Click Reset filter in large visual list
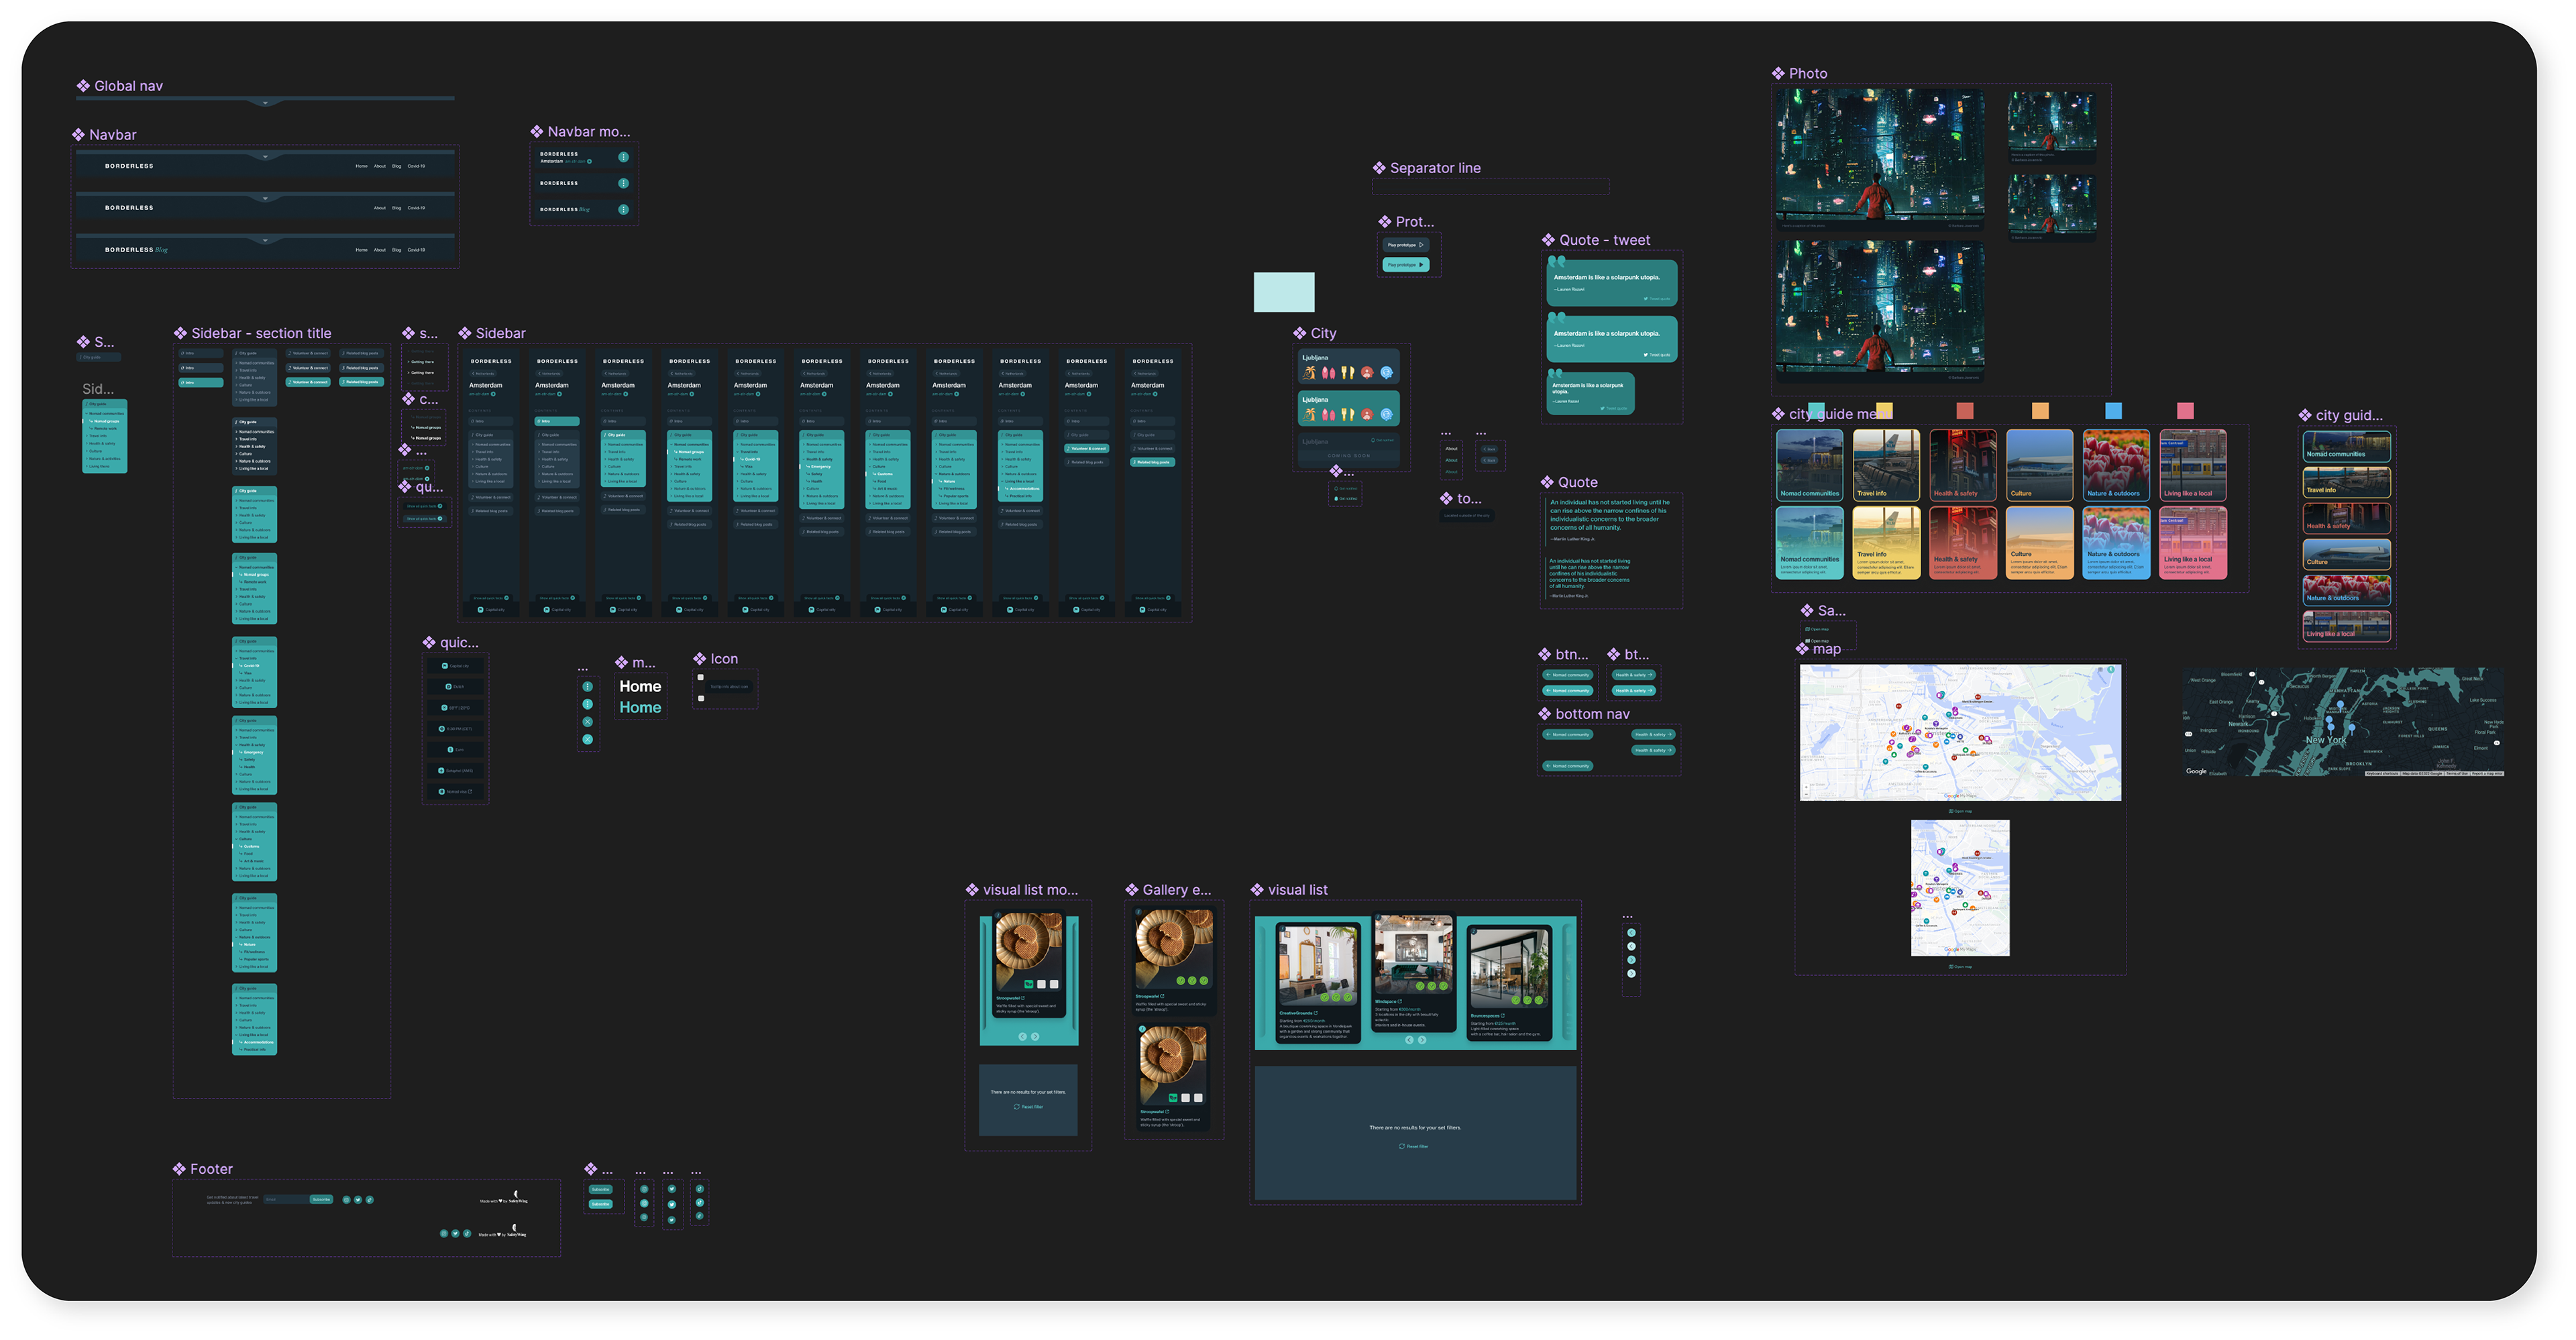 pos(1415,1146)
